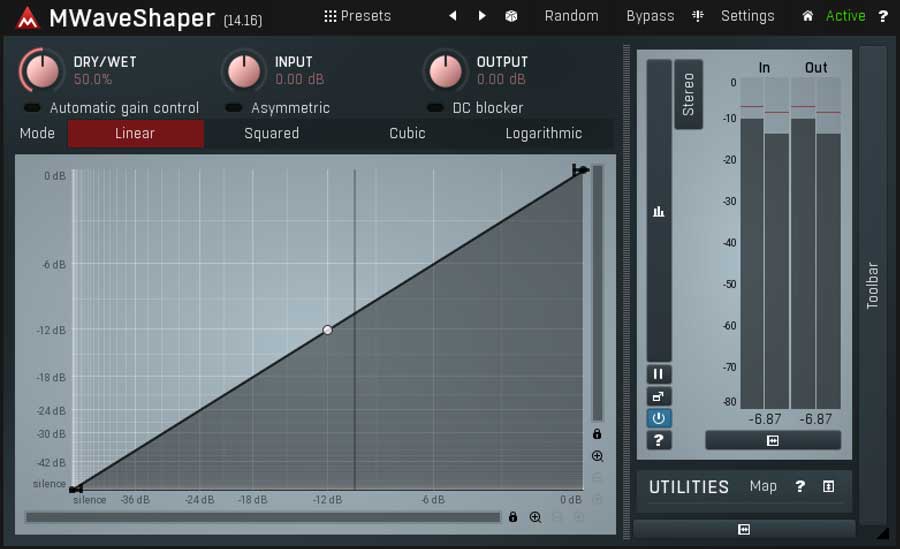Toggle the vertical axis lock icon
This screenshot has height=549, width=900.
coord(597,434)
